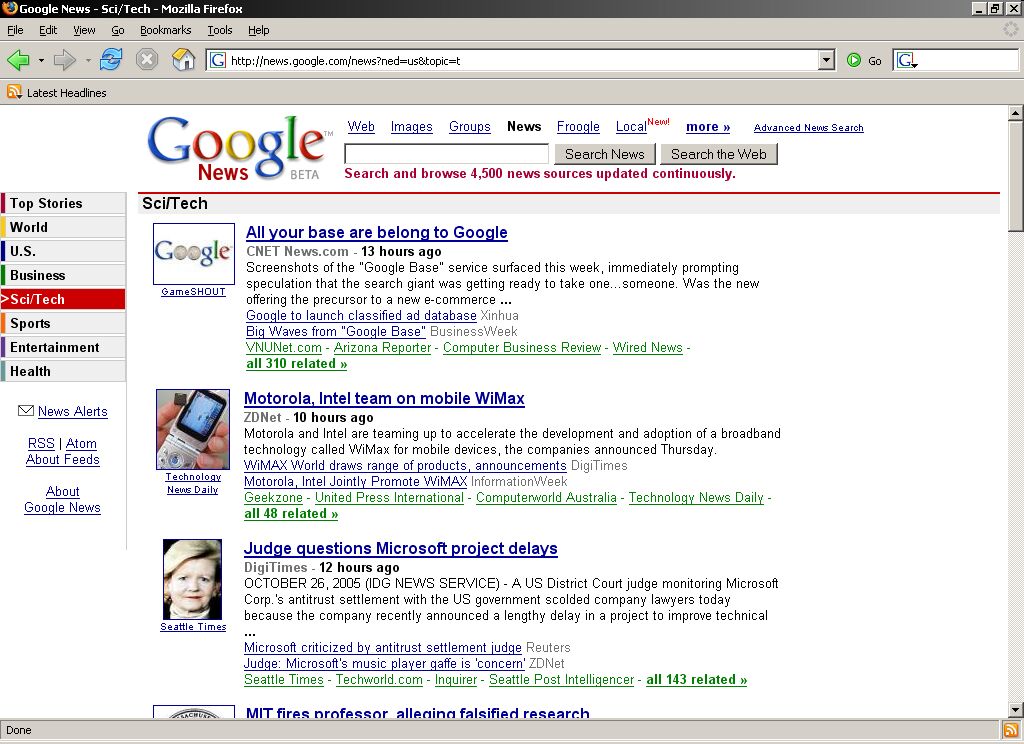Open the Tools menu
This screenshot has height=744, width=1024.
click(220, 30)
